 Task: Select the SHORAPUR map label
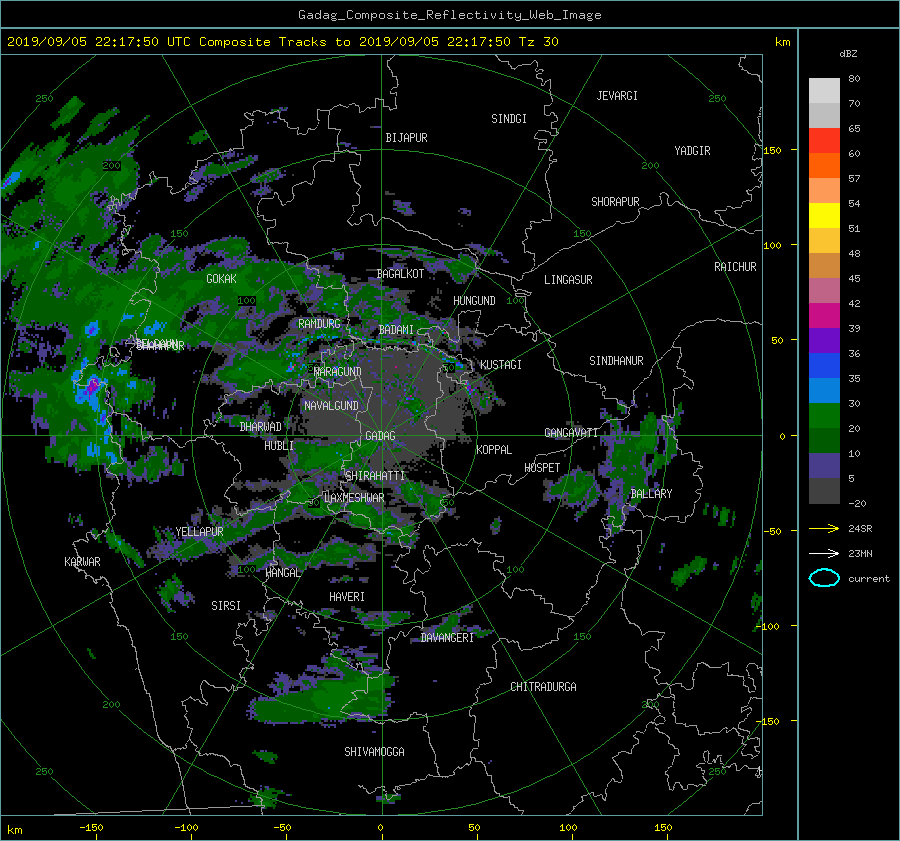[x=615, y=202]
